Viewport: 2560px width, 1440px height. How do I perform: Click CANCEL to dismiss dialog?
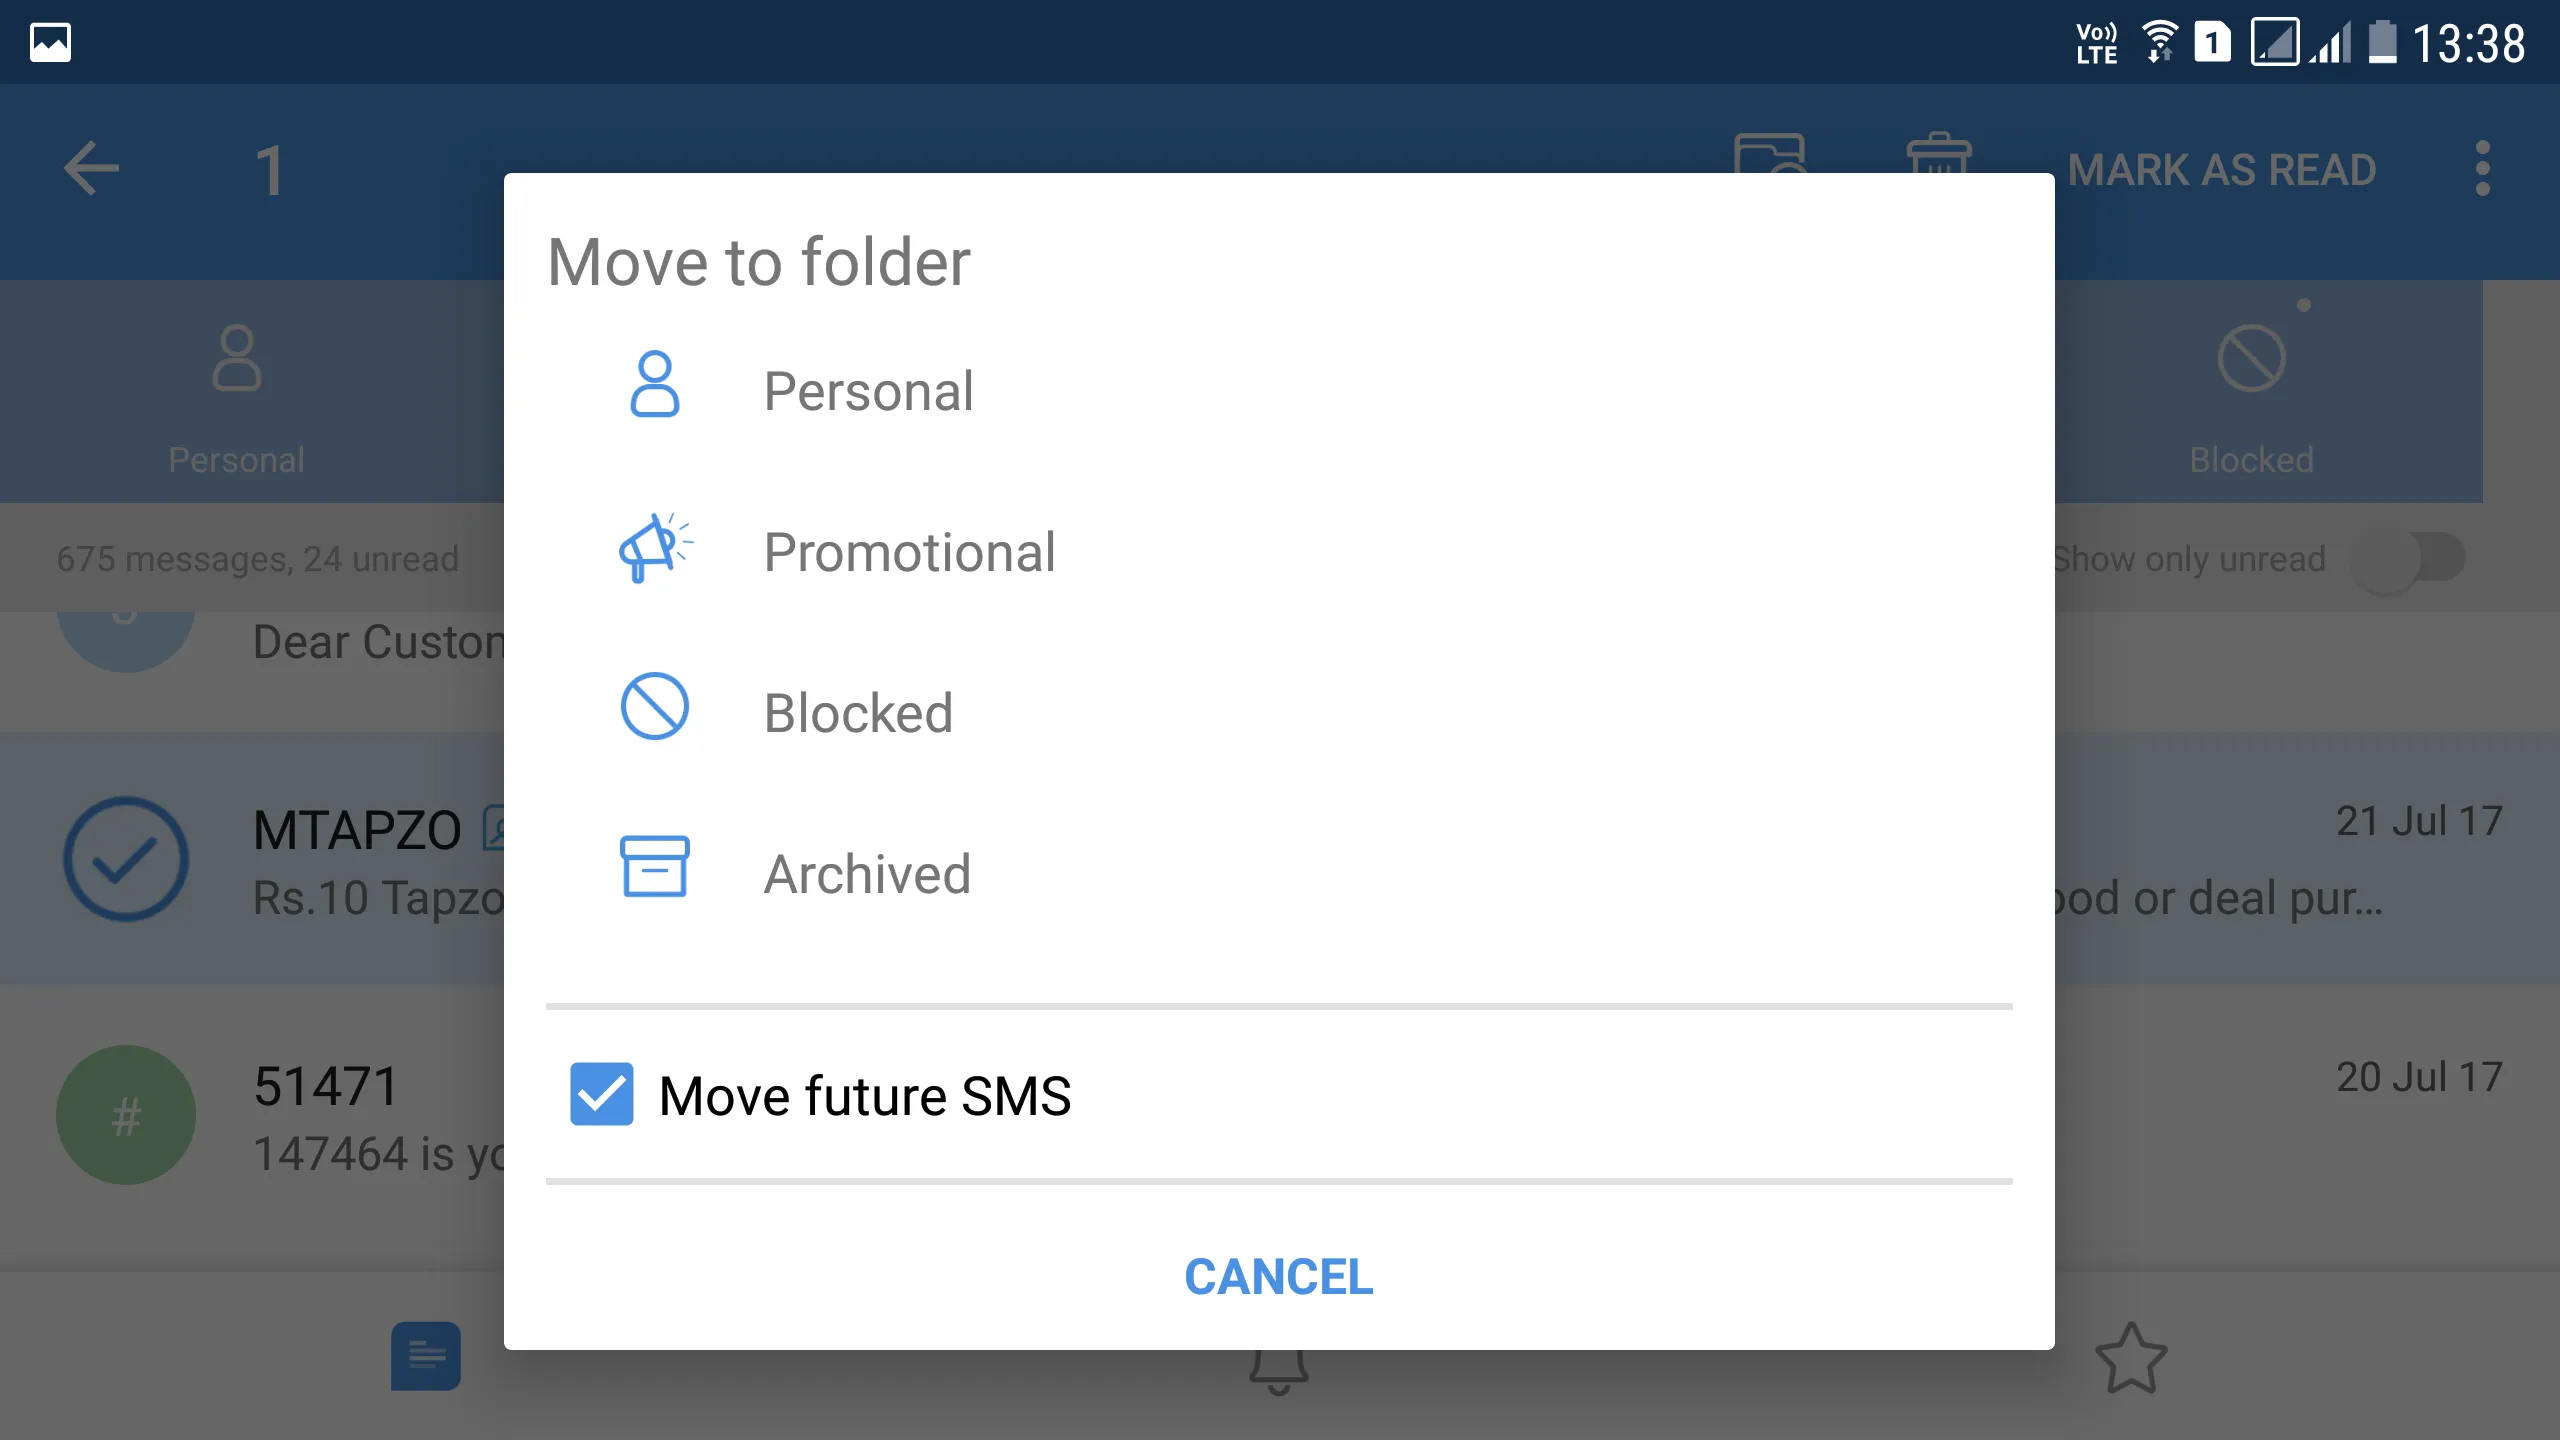point(1278,1273)
